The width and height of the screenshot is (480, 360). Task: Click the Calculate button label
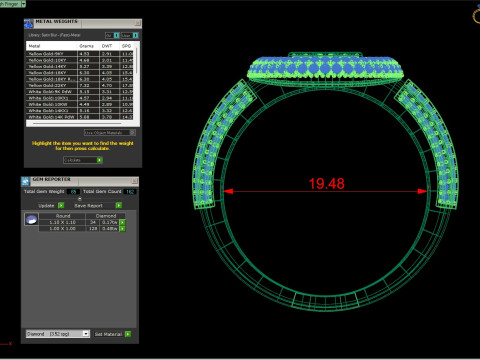(72, 160)
